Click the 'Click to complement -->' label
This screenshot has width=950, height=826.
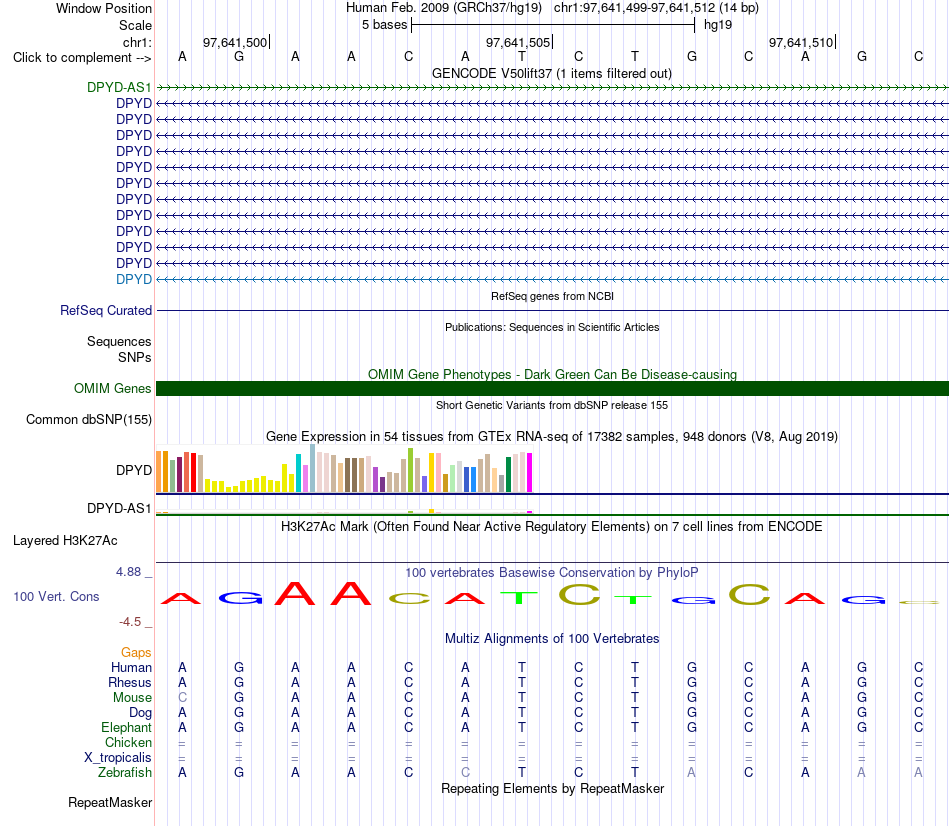tap(82, 58)
